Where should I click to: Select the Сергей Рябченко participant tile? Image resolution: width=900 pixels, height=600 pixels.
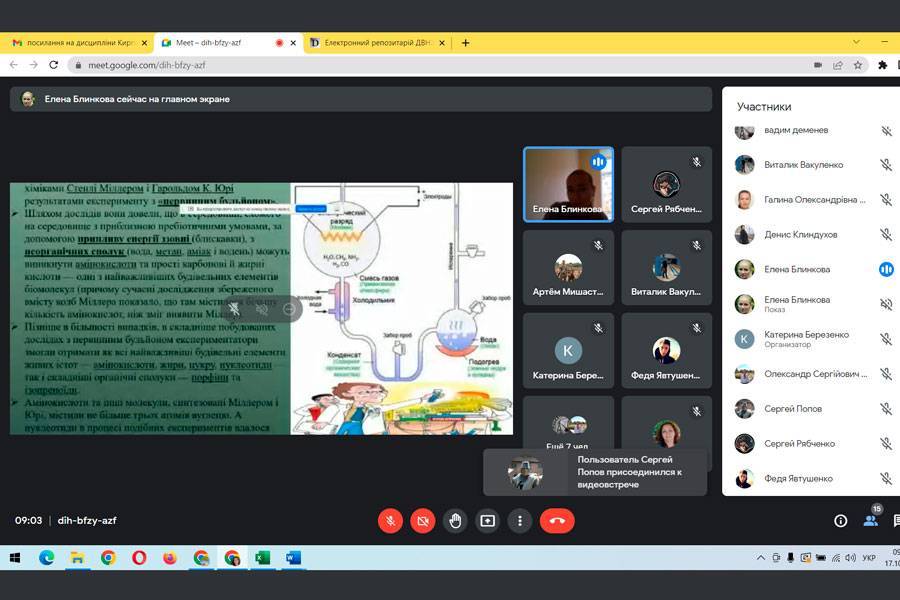click(666, 184)
